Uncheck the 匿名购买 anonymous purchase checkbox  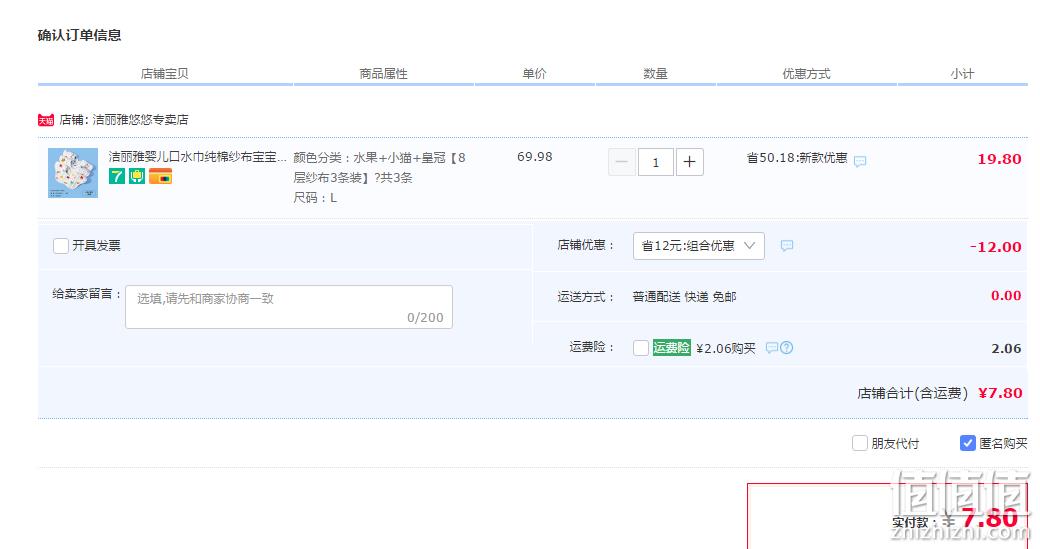(968, 443)
